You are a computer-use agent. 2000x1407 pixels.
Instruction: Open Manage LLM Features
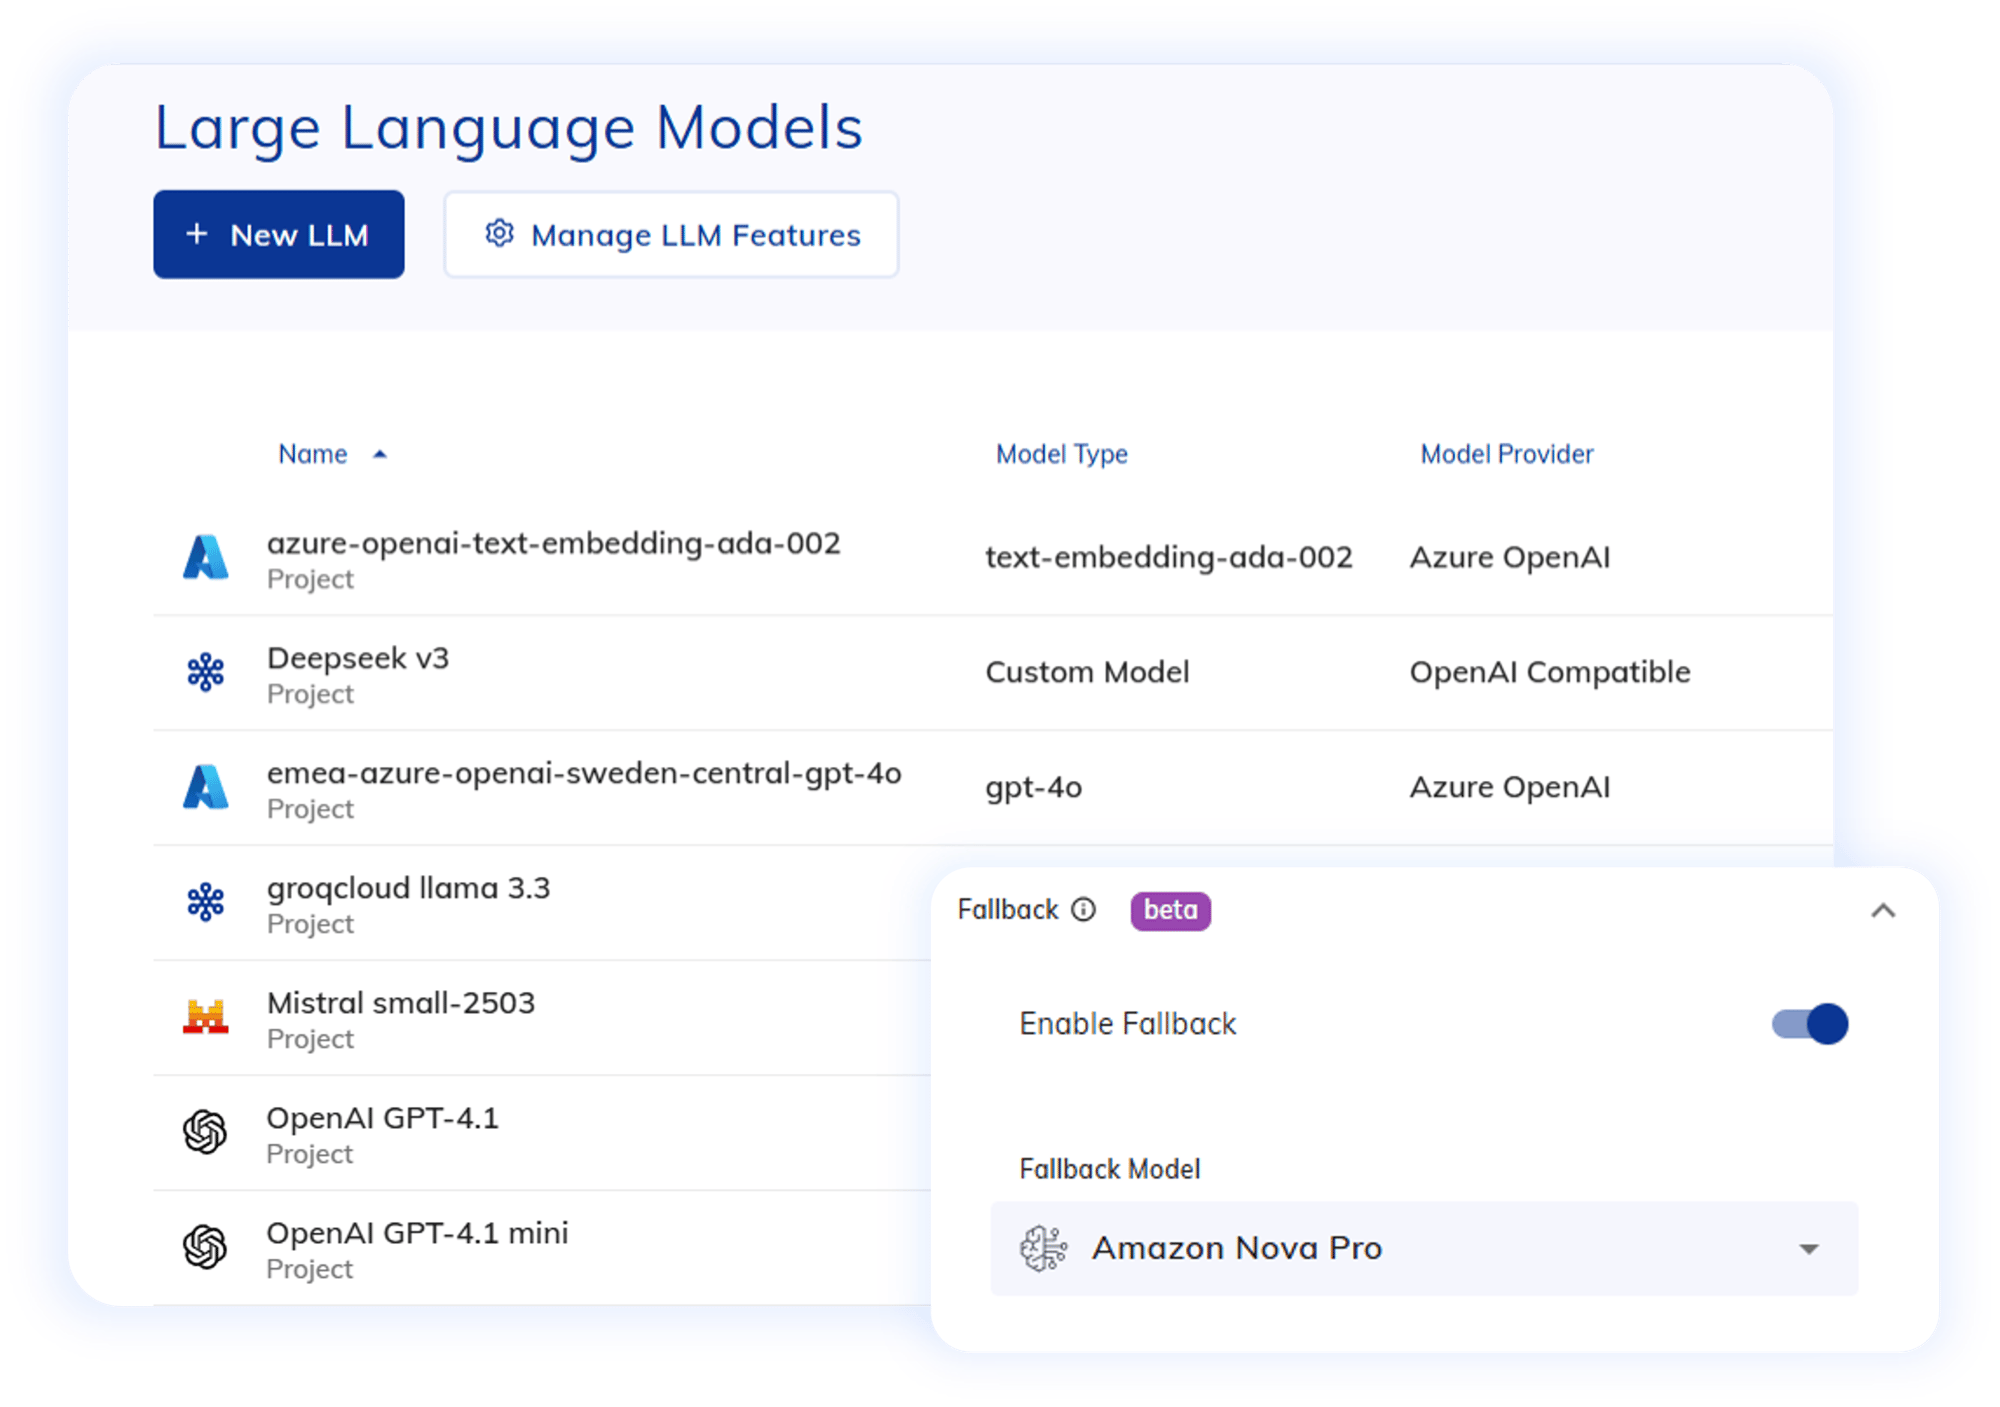[670, 234]
